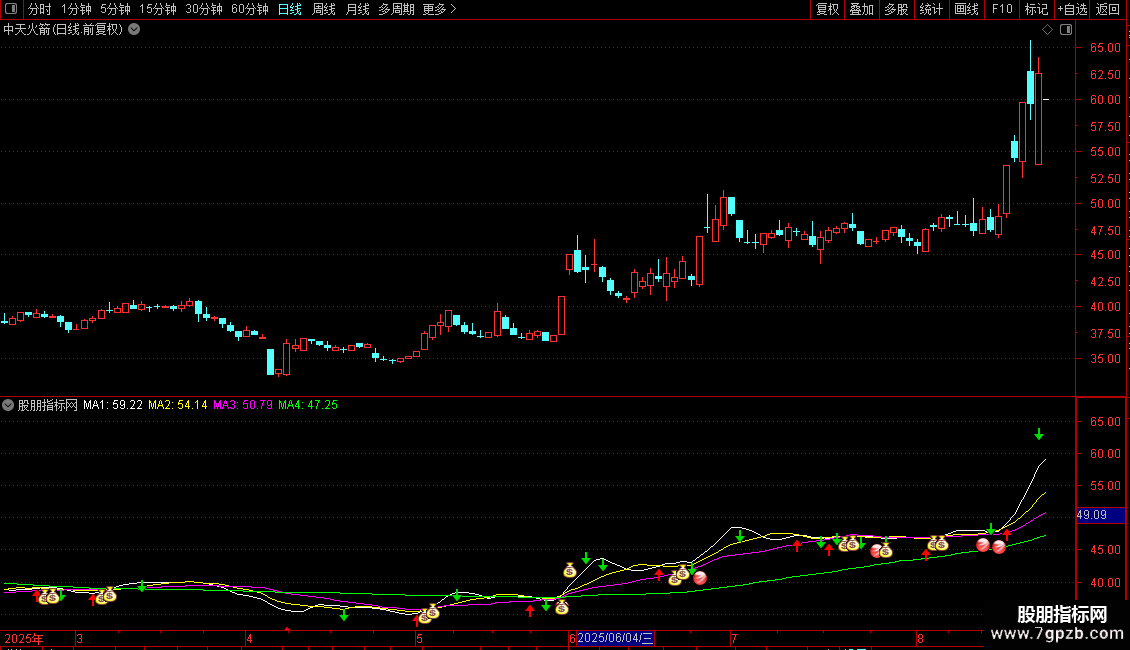Select the 日线 daily period
This screenshot has width=1130, height=650.
[290, 9]
